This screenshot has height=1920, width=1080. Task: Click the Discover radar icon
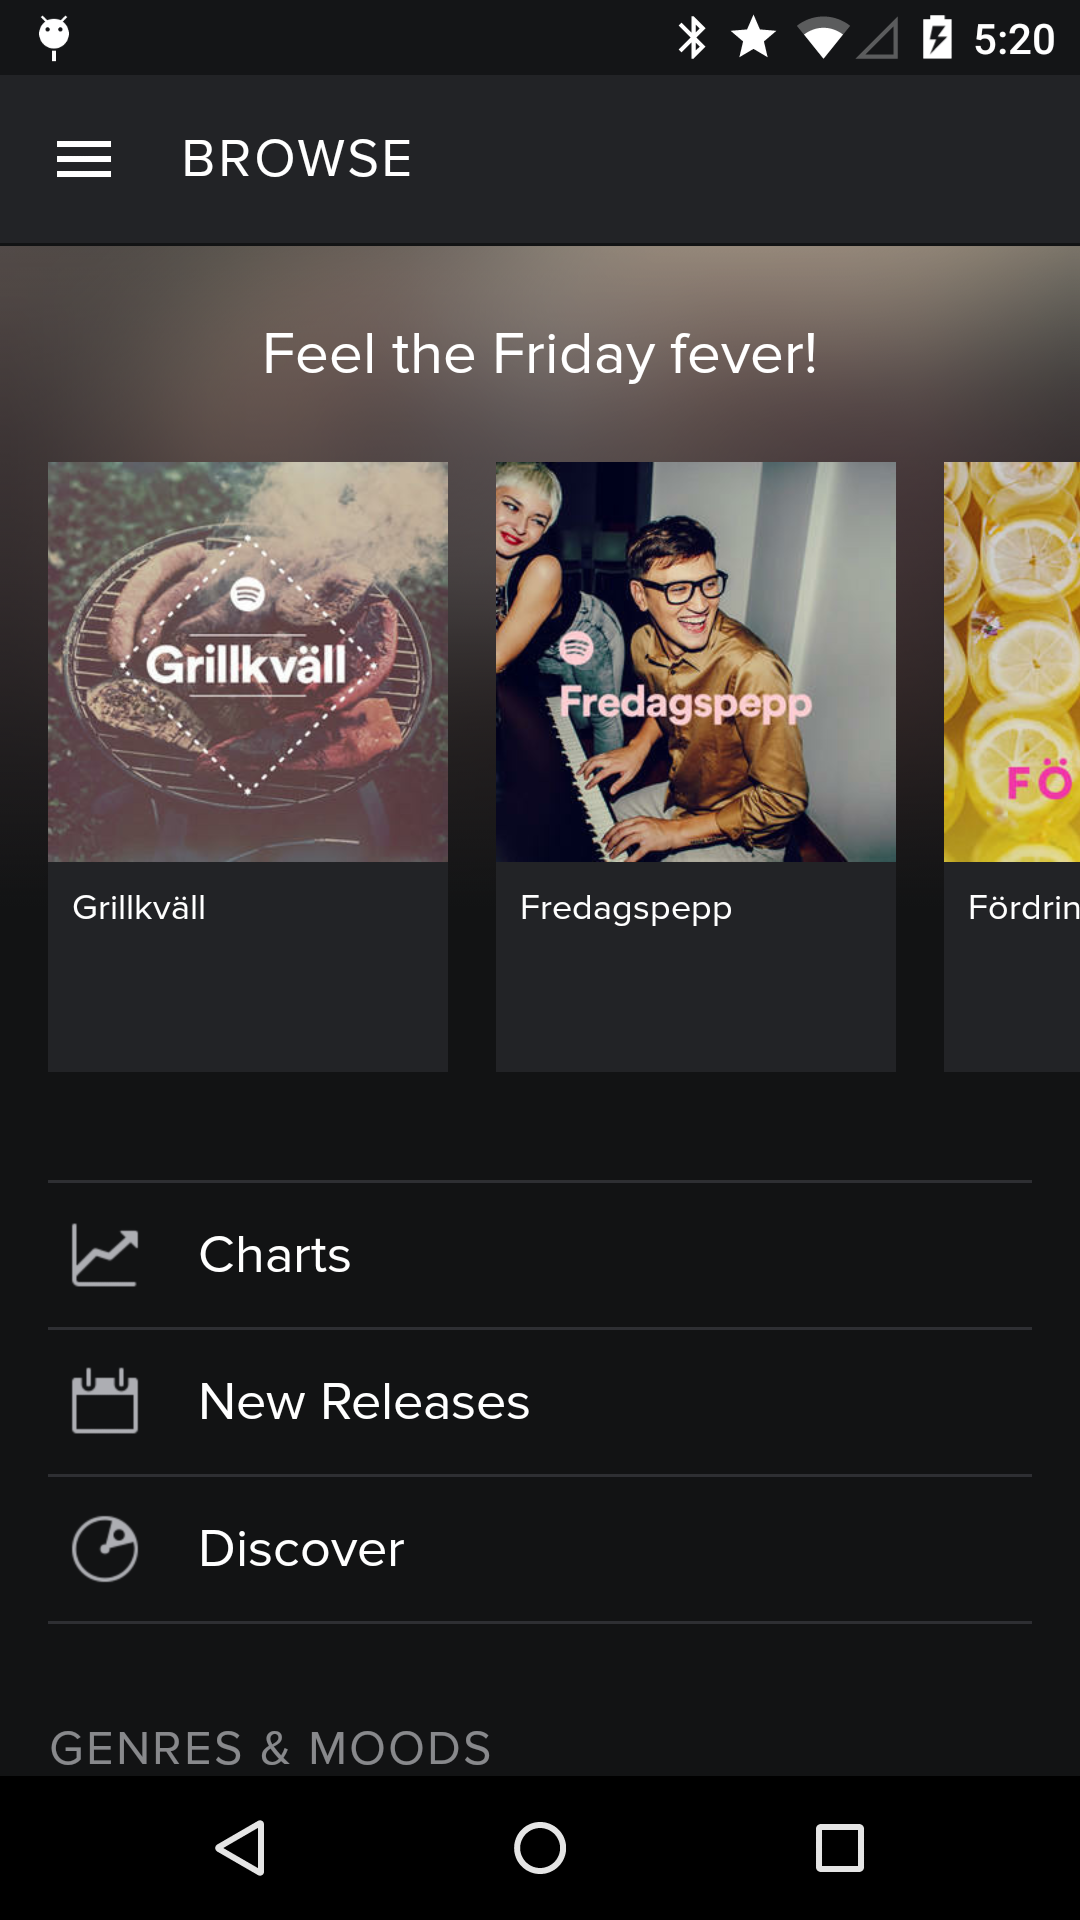coord(105,1549)
